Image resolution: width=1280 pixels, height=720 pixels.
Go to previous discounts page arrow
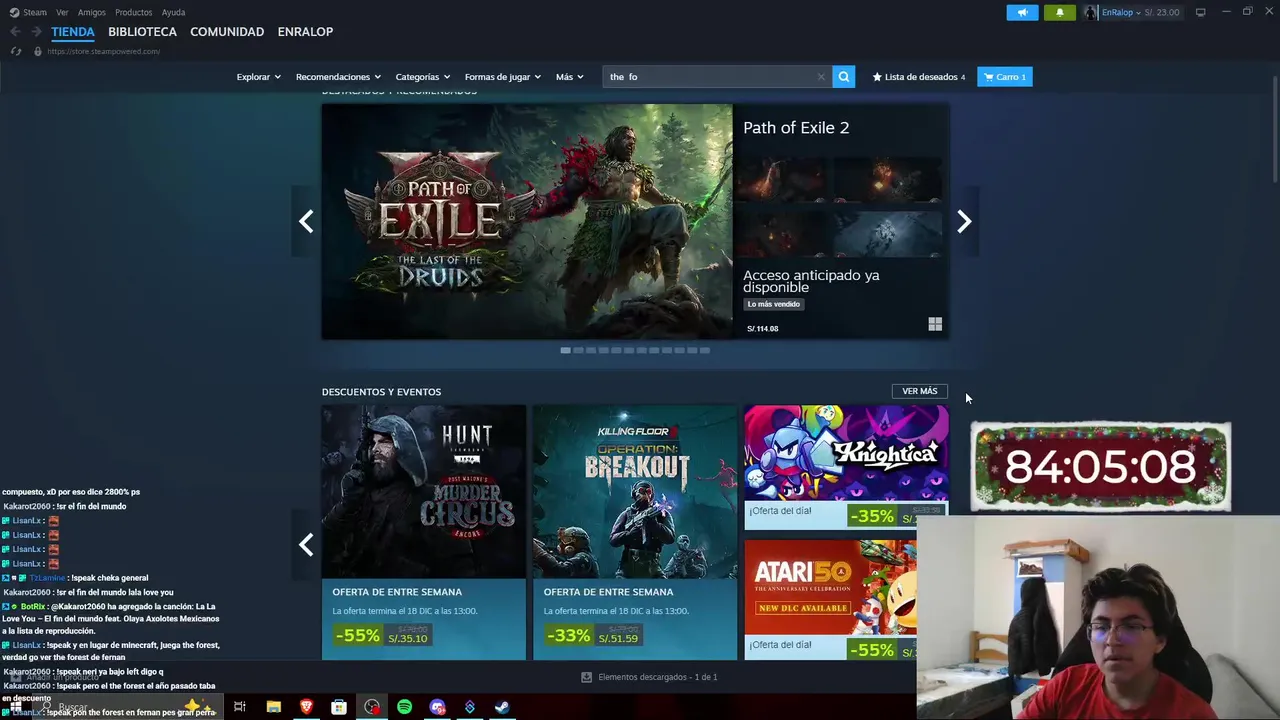tap(306, 545)
